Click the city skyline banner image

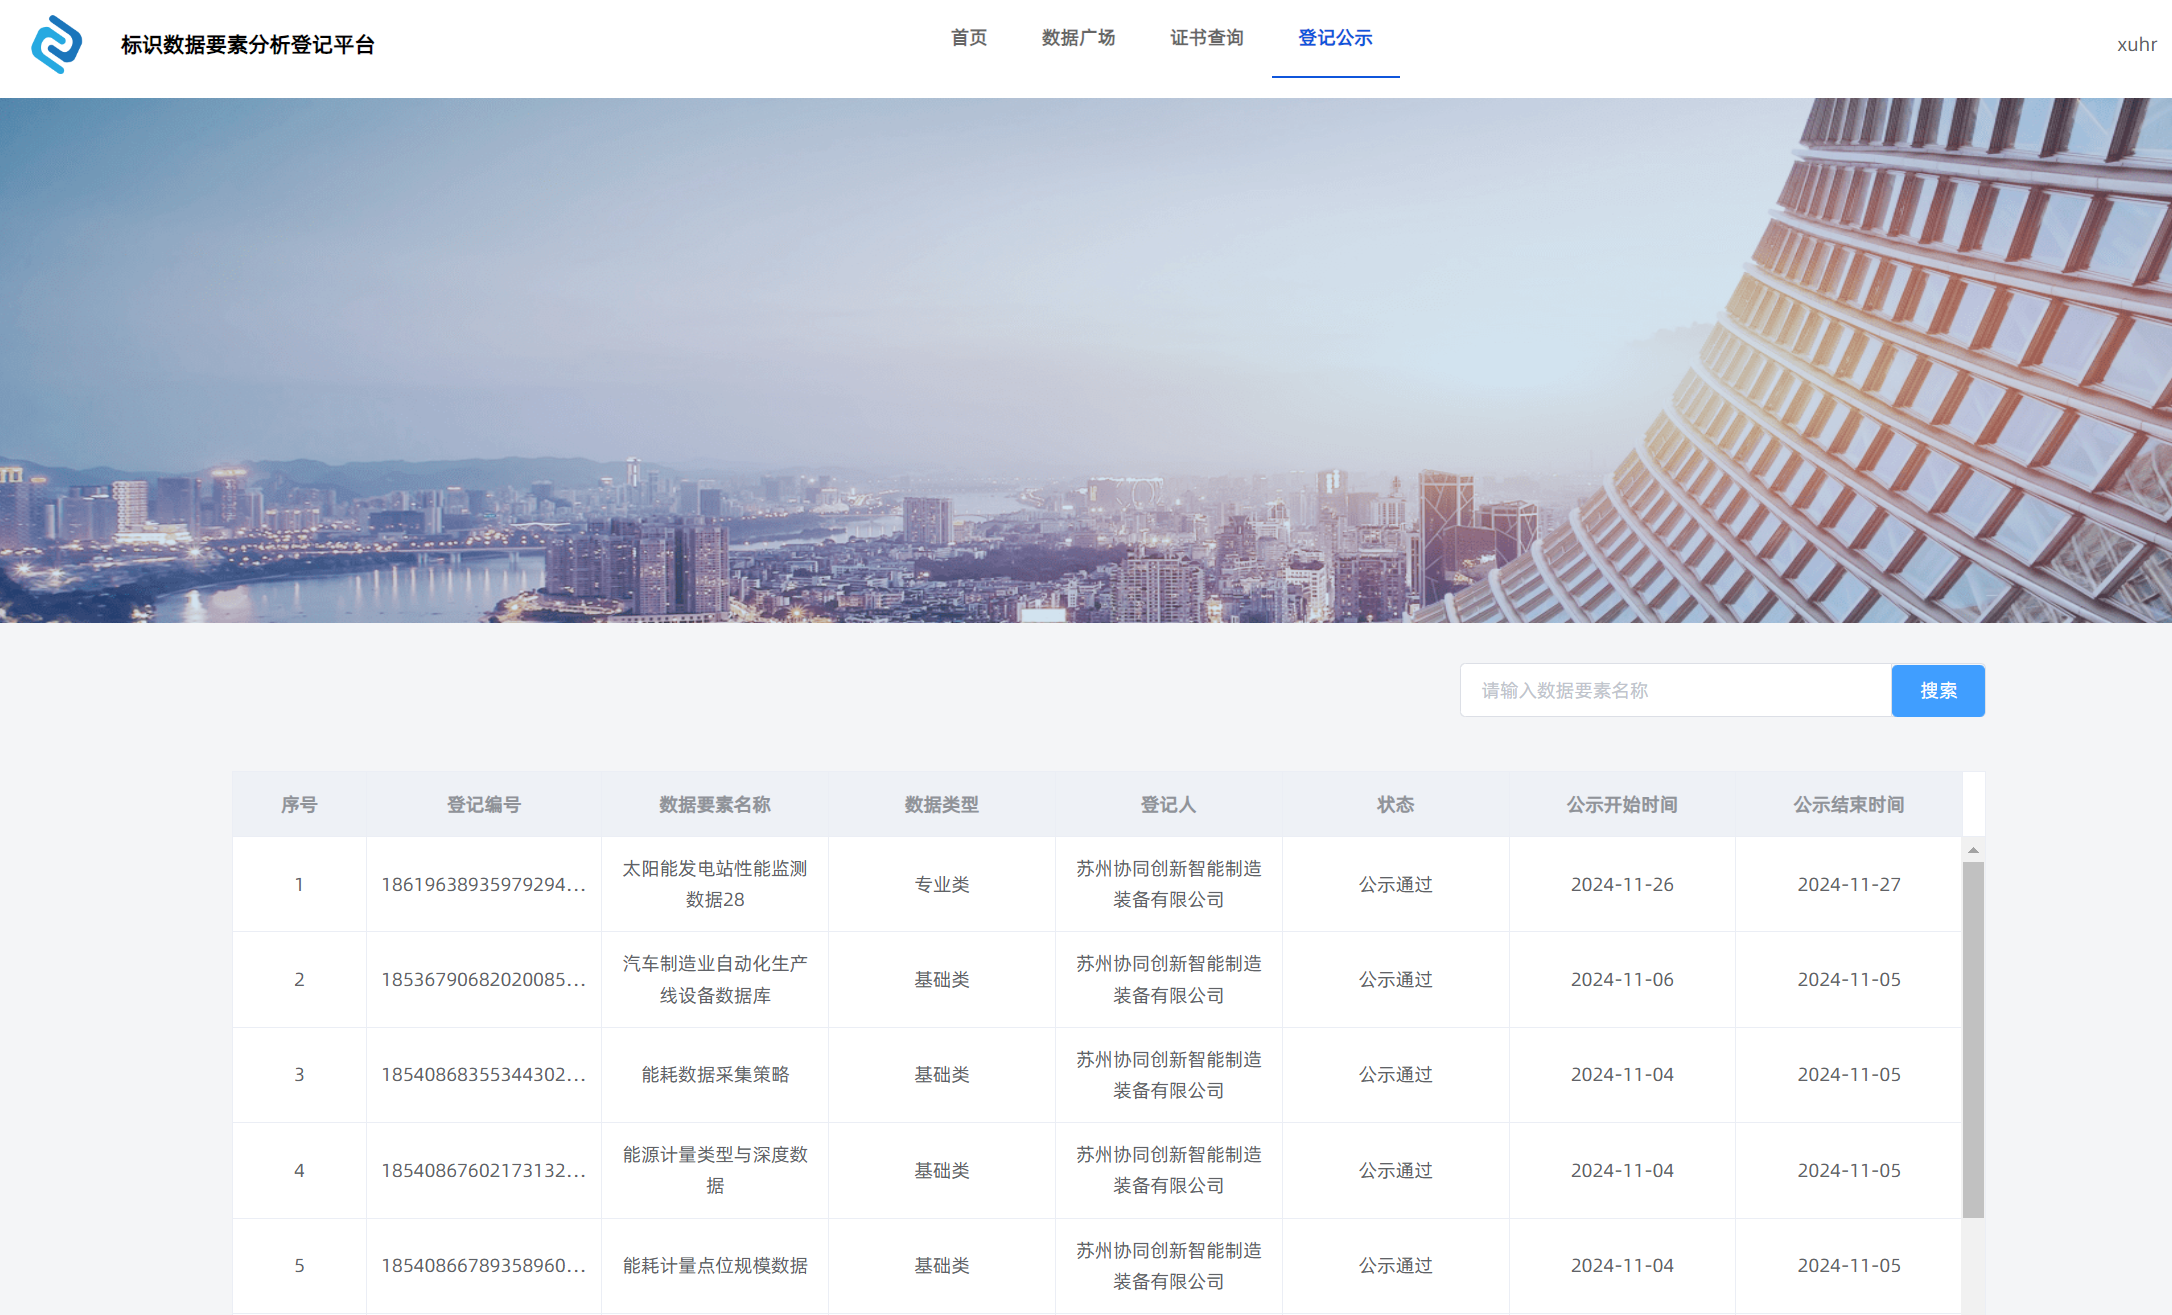click(1086, 360)
